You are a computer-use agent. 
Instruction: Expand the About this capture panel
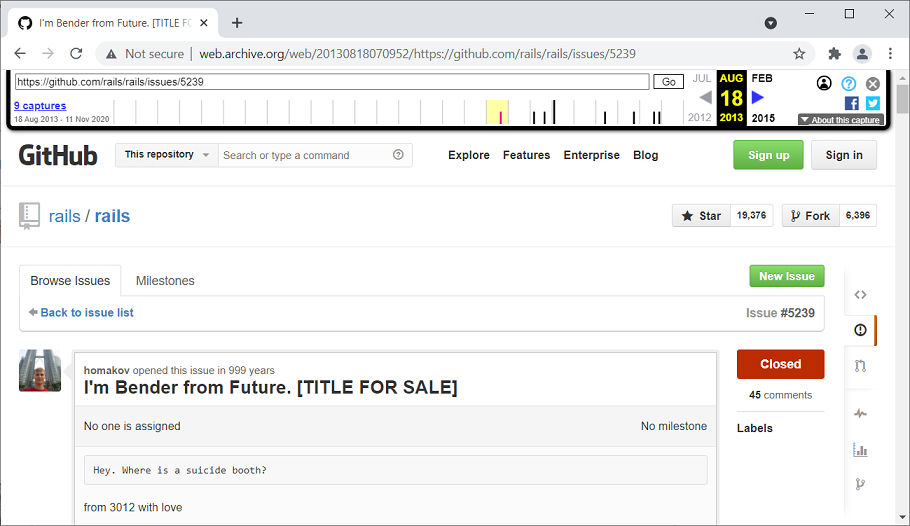tap(840, 120)
